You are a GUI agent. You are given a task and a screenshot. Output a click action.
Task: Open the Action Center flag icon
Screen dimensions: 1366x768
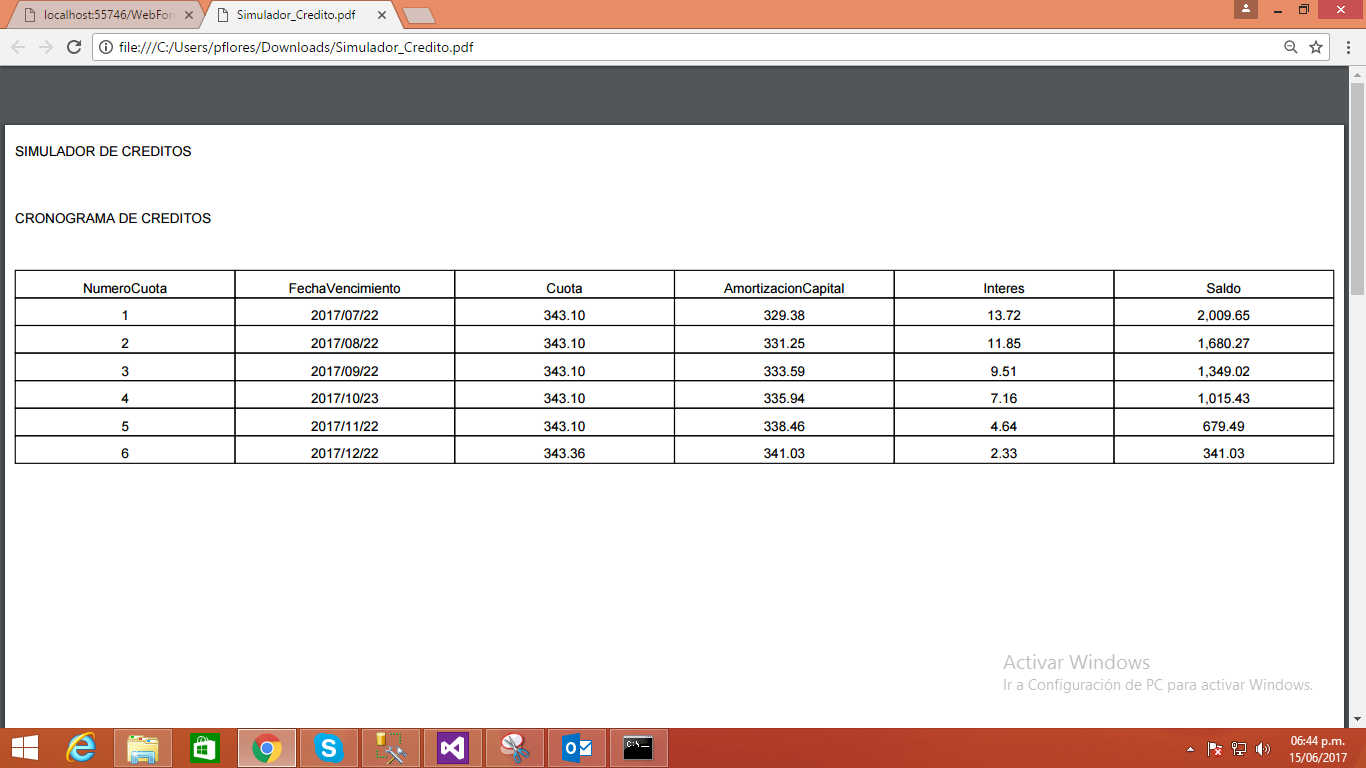click(1215, 749)
